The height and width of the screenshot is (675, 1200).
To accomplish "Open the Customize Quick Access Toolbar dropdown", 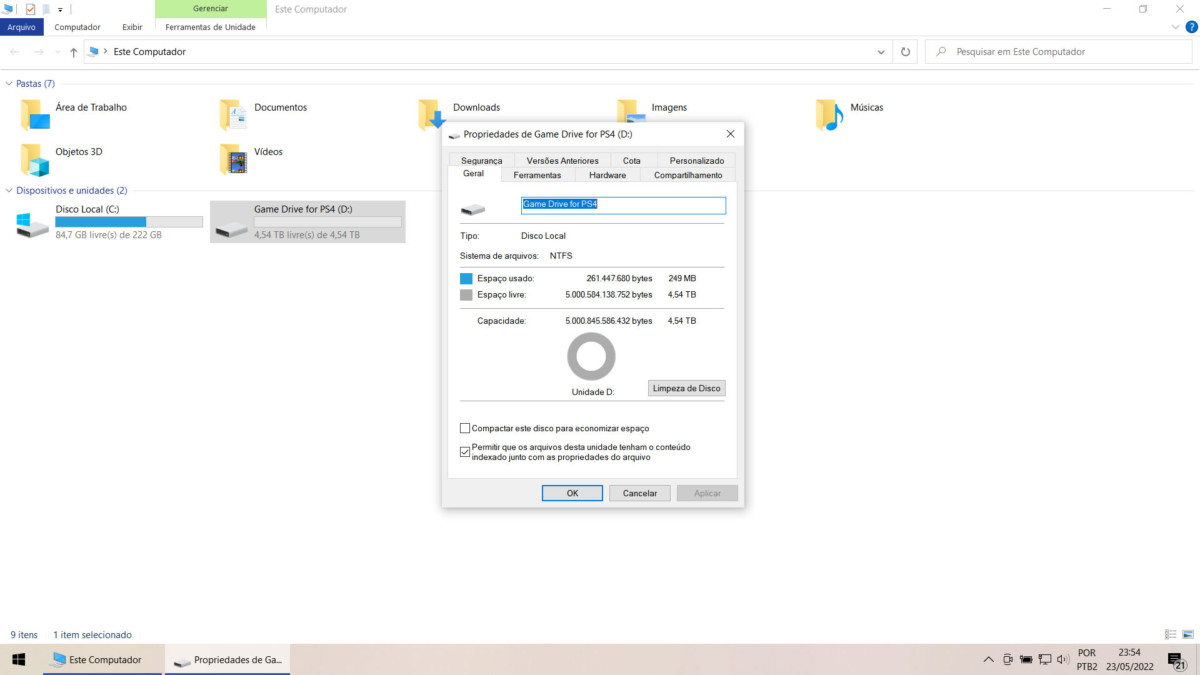I will pos(60,9).
